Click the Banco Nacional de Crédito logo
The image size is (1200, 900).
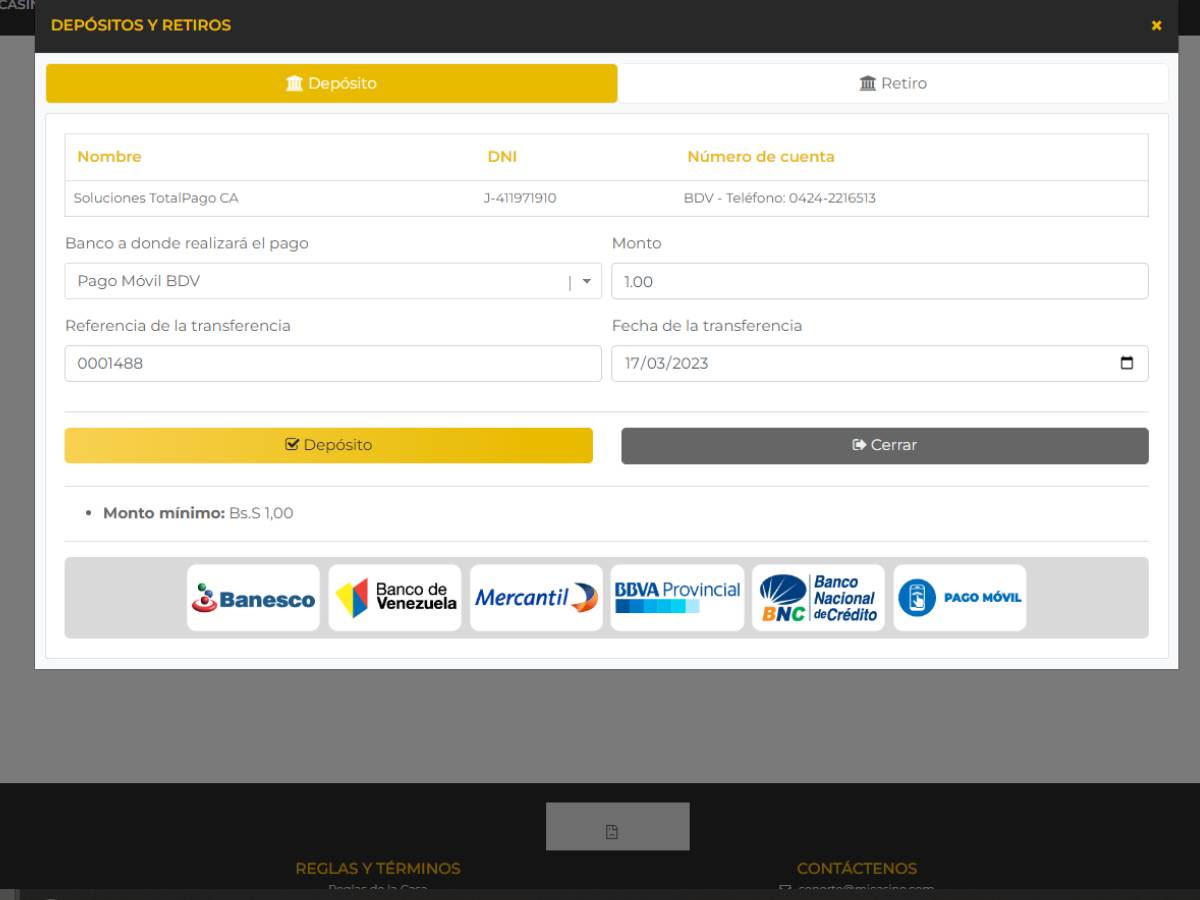point(818,598)
